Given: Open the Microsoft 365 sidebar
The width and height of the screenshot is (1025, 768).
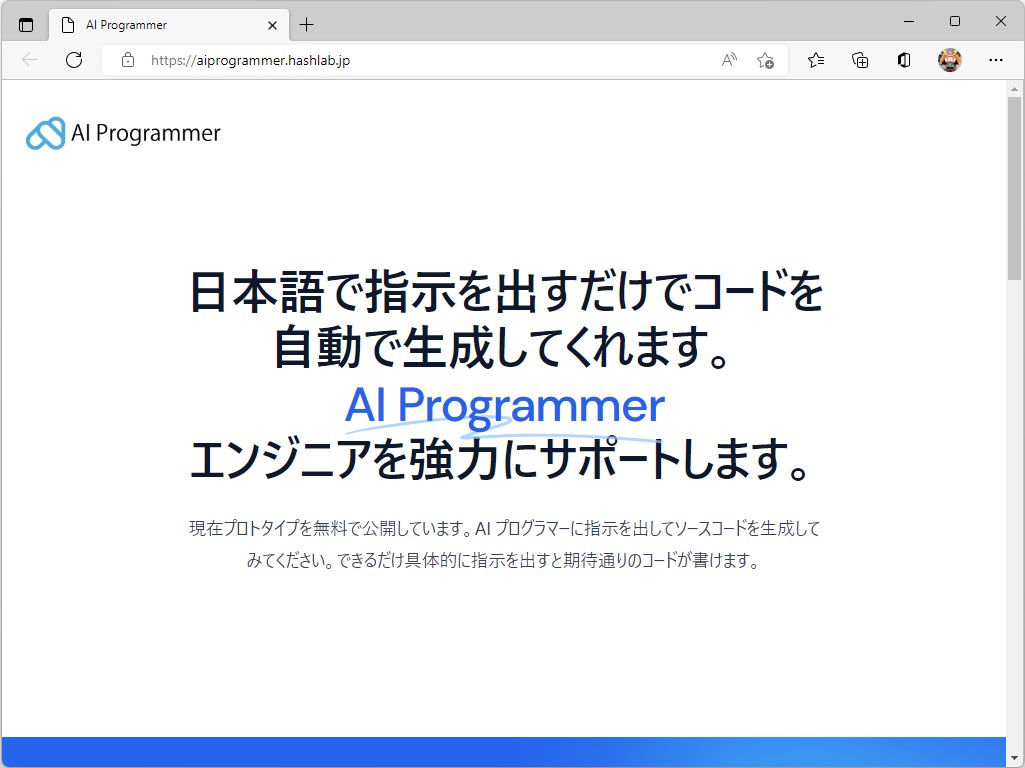Looking at the screenshot, I should point(903,60).
